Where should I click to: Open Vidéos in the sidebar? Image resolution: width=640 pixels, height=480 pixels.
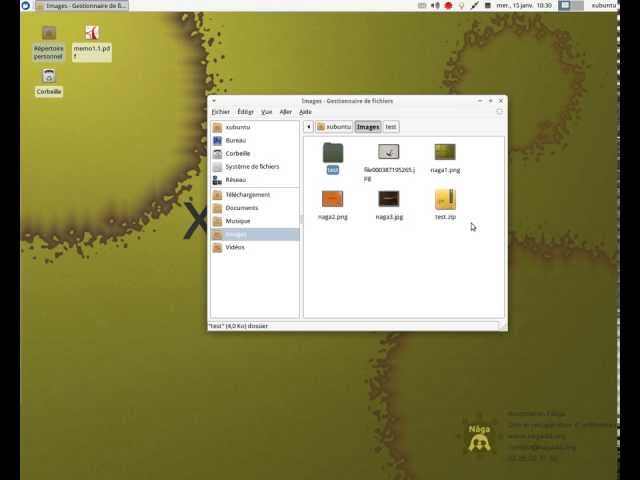(255, 247)
